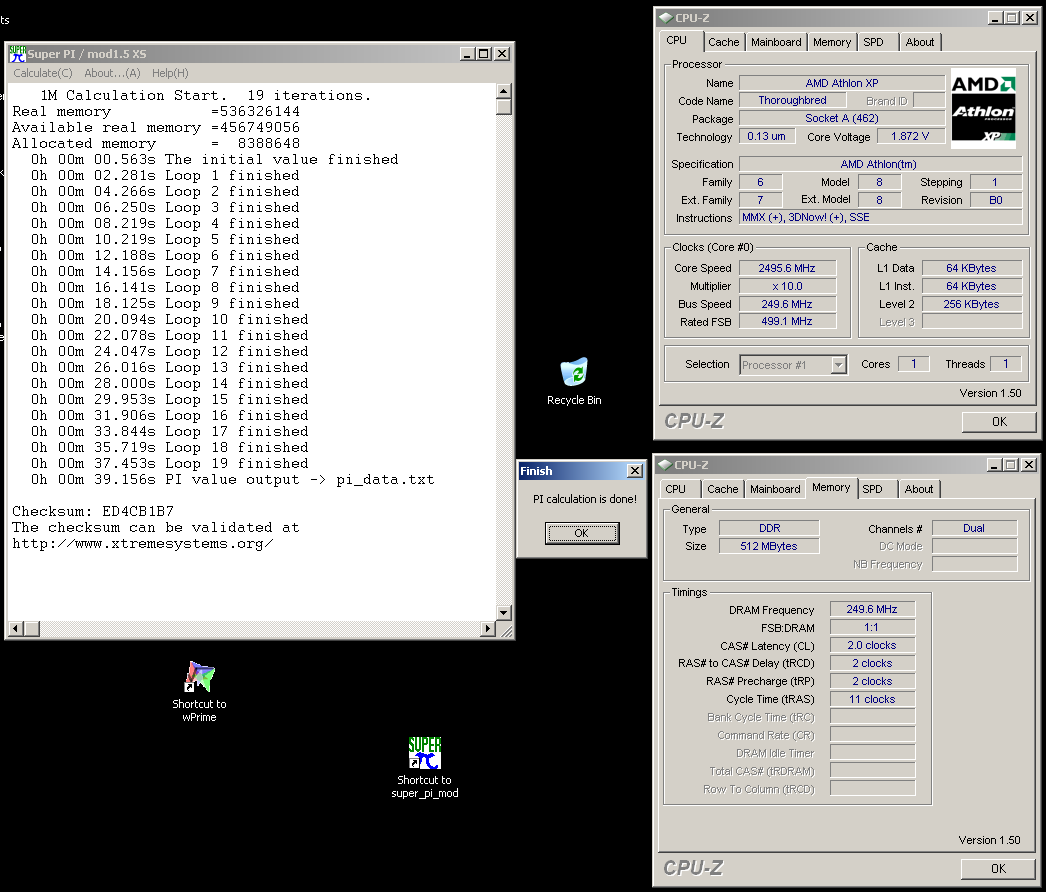Image resolution: width=1046 pixels, height=892 pixels.
Task: Minimize the lower CPU-Z window
Action: click(x=994, y=465)
